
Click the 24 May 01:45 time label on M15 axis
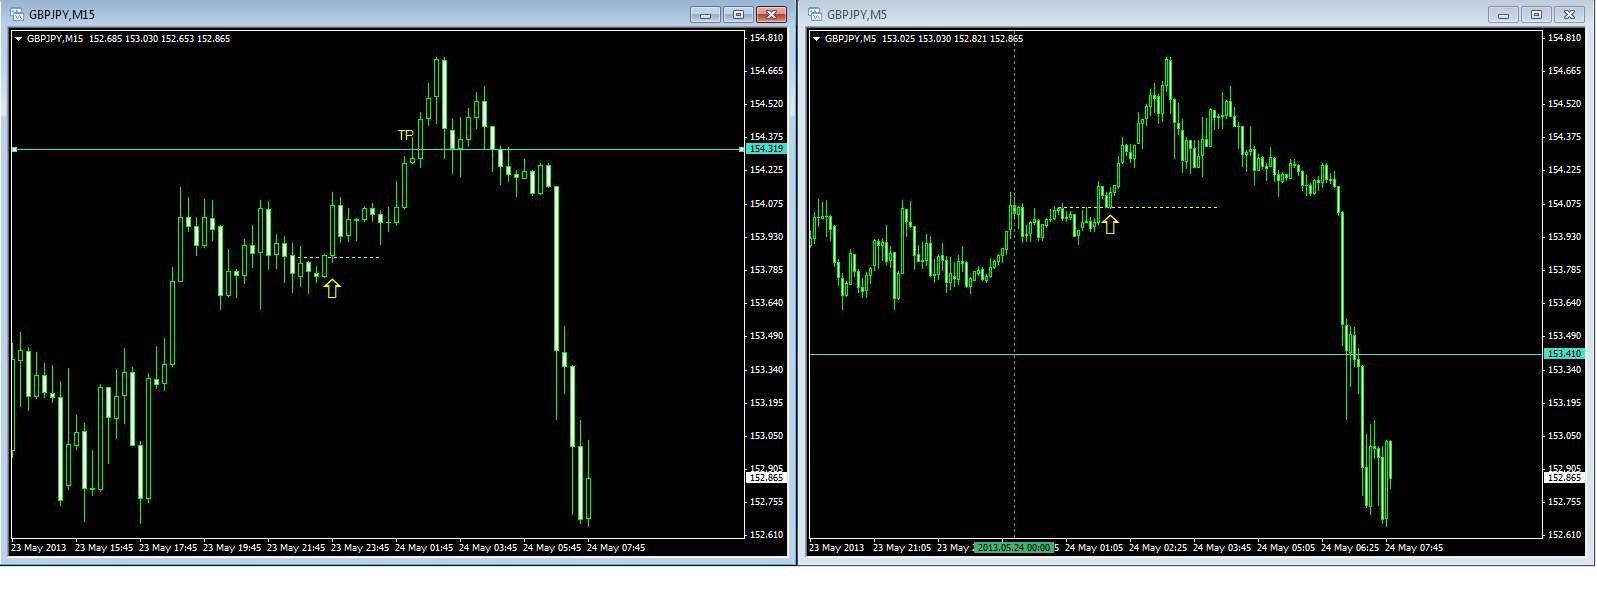[424, 548]
